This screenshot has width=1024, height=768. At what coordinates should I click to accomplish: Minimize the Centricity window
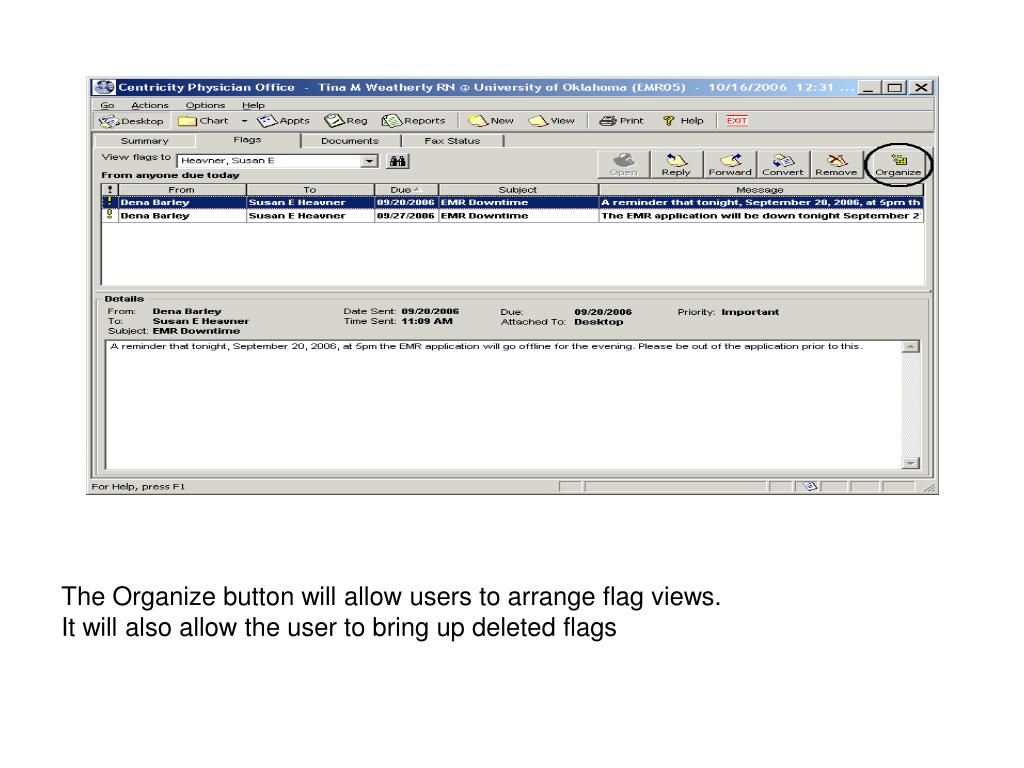(x=868, y=88)
